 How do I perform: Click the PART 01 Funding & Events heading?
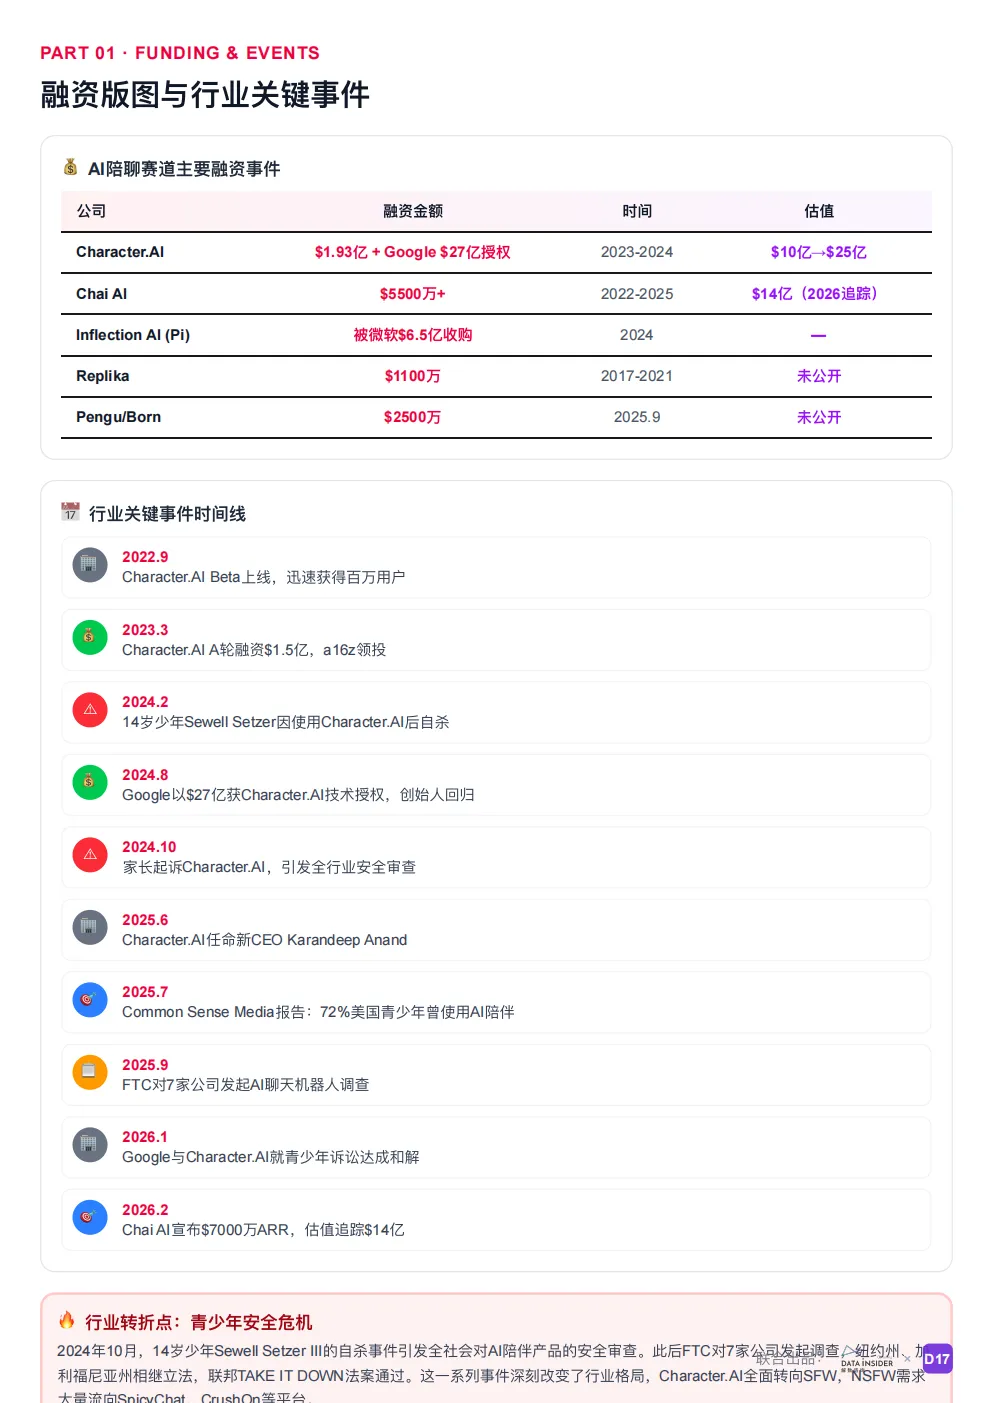(180, 53)
